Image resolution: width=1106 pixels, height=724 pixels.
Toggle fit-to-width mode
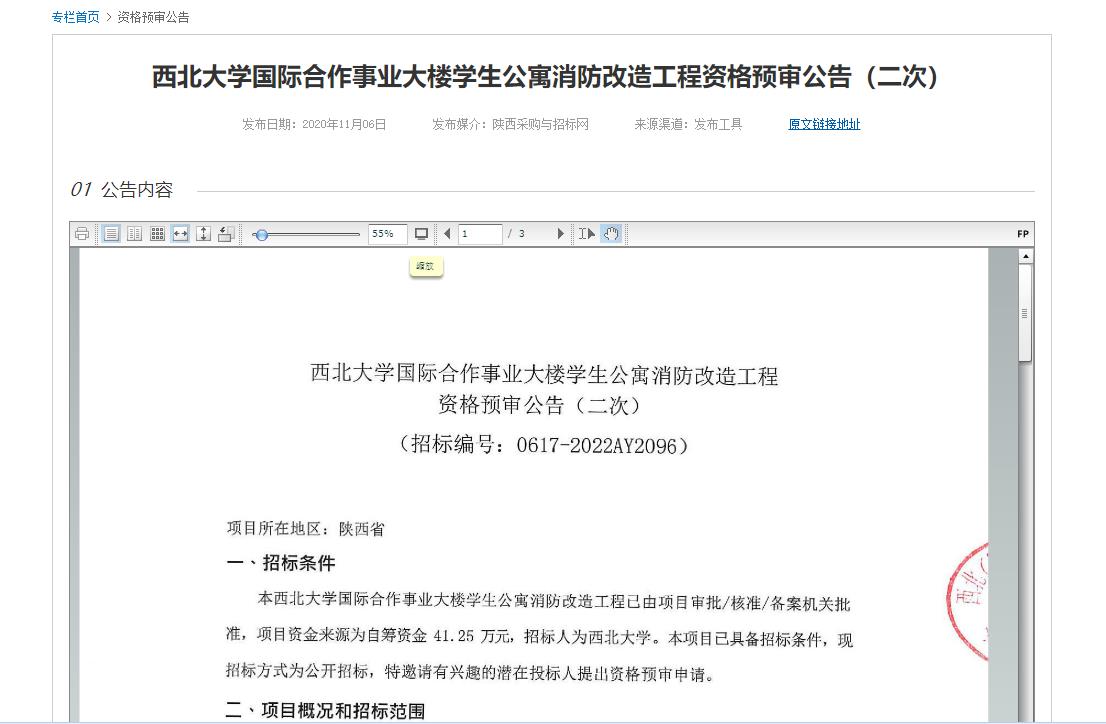coord(180,234)
